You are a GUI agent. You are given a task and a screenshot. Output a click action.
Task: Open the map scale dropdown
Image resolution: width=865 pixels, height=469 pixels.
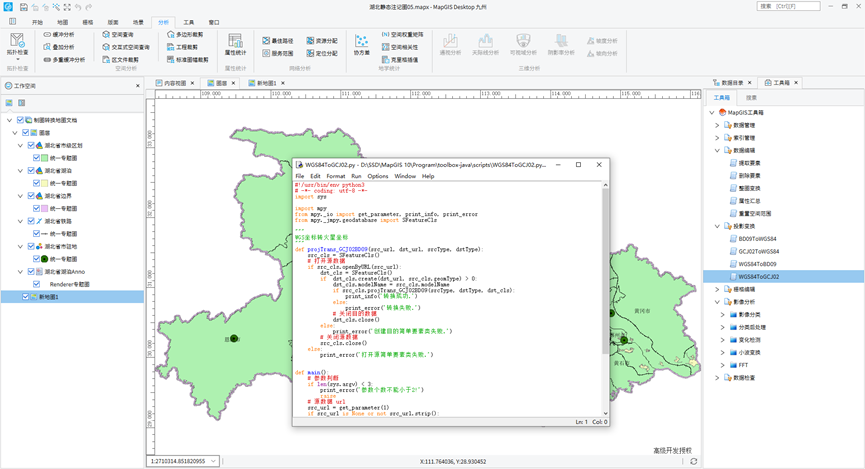[x=213, y=461]
